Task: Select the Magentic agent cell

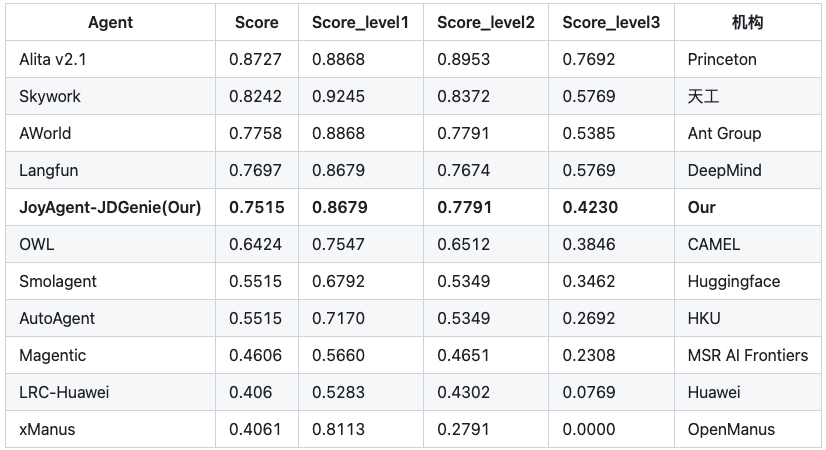Action: [110, 355]
